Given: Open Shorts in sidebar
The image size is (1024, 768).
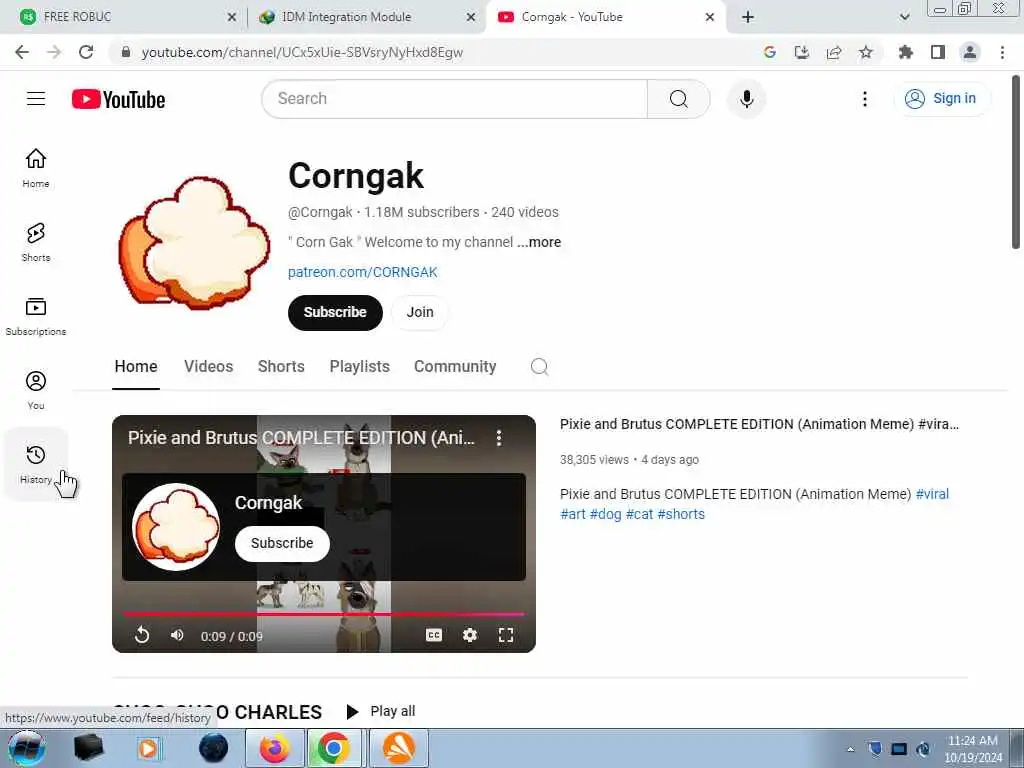Looking at the screenshot, I should tap(36, 242).
